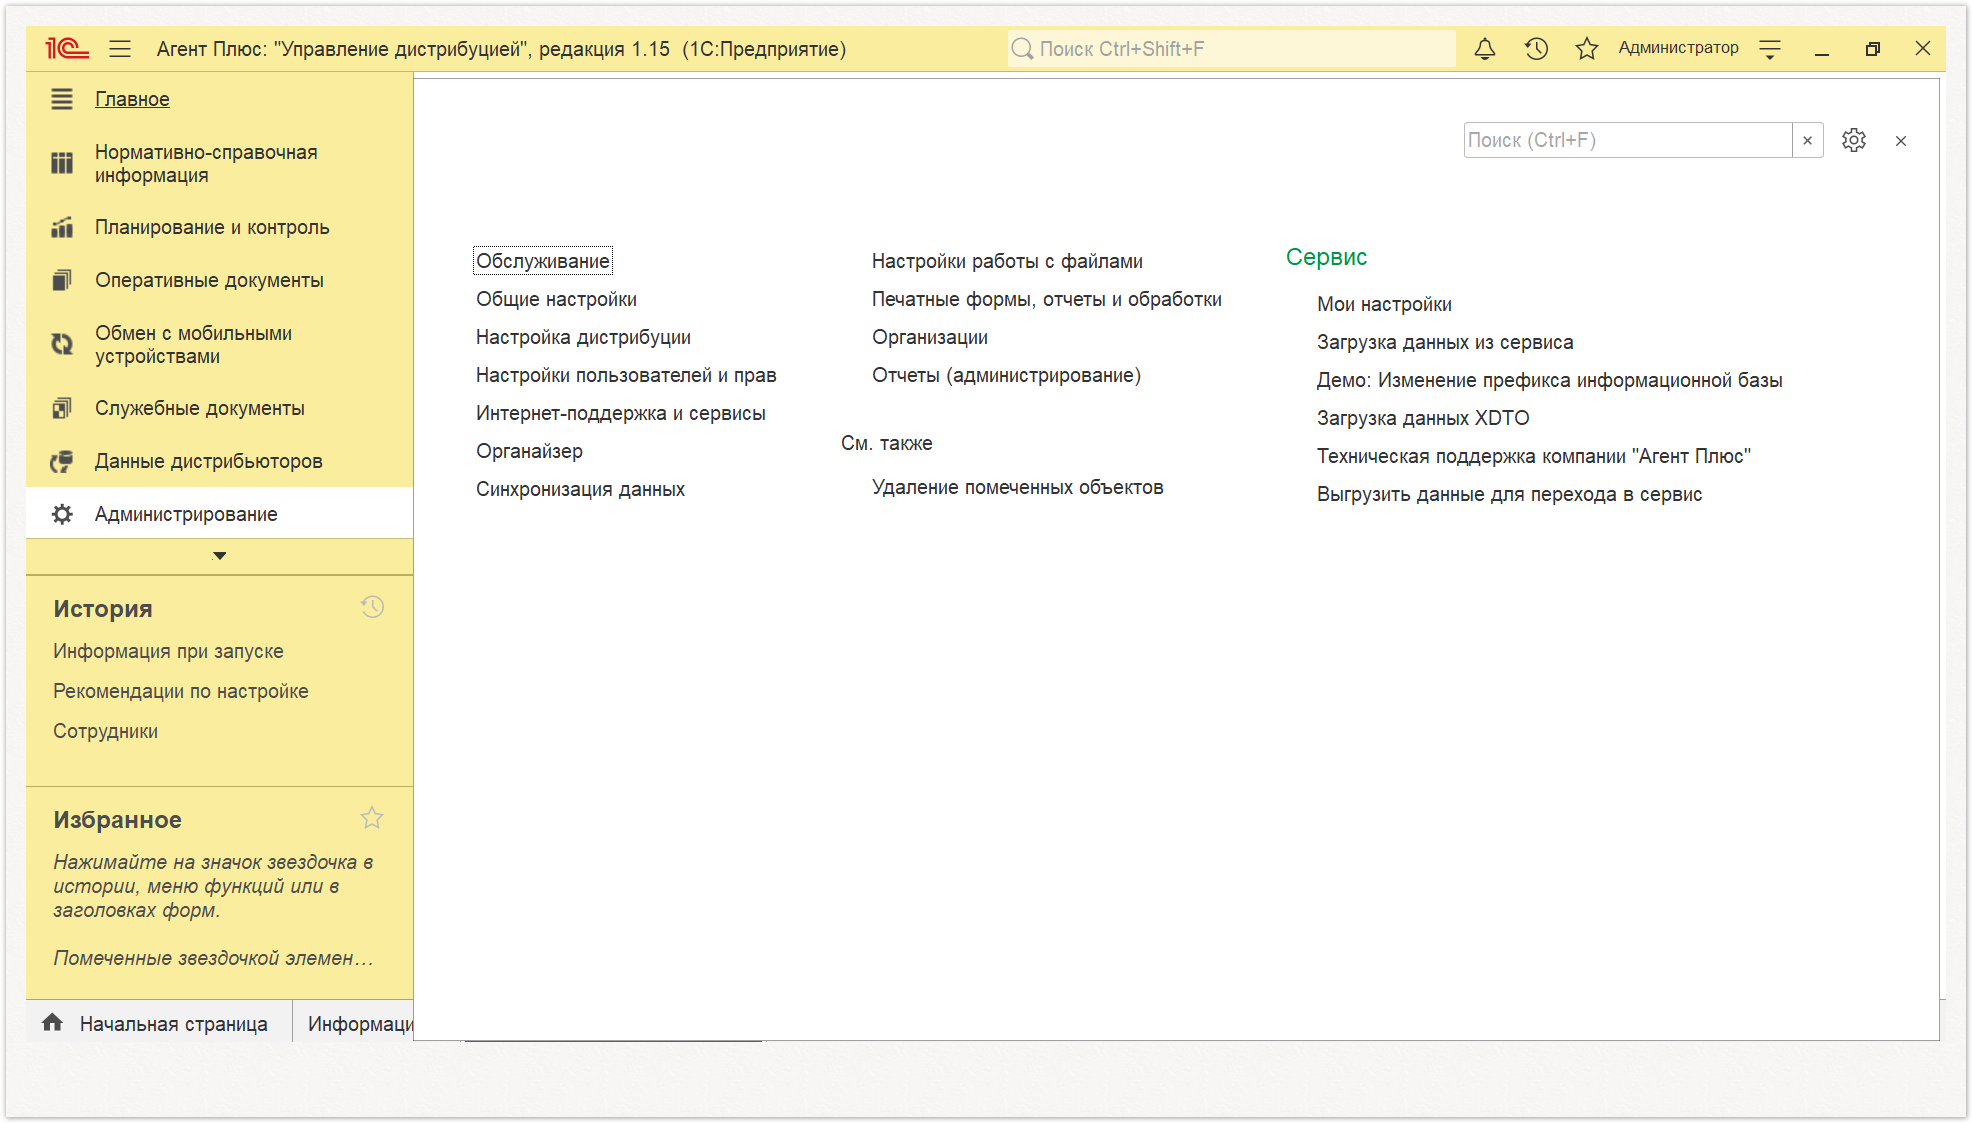Click the 1C logo icon
The width and height of the screenshot is (1972, 1123).
[67, 48]
